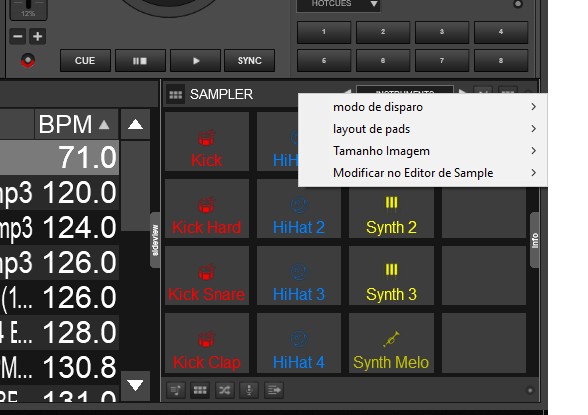The width and height of the screenshot is (588, 415).
Task: Toggle the Info side panel tab
Action: (x=535, y=240)
